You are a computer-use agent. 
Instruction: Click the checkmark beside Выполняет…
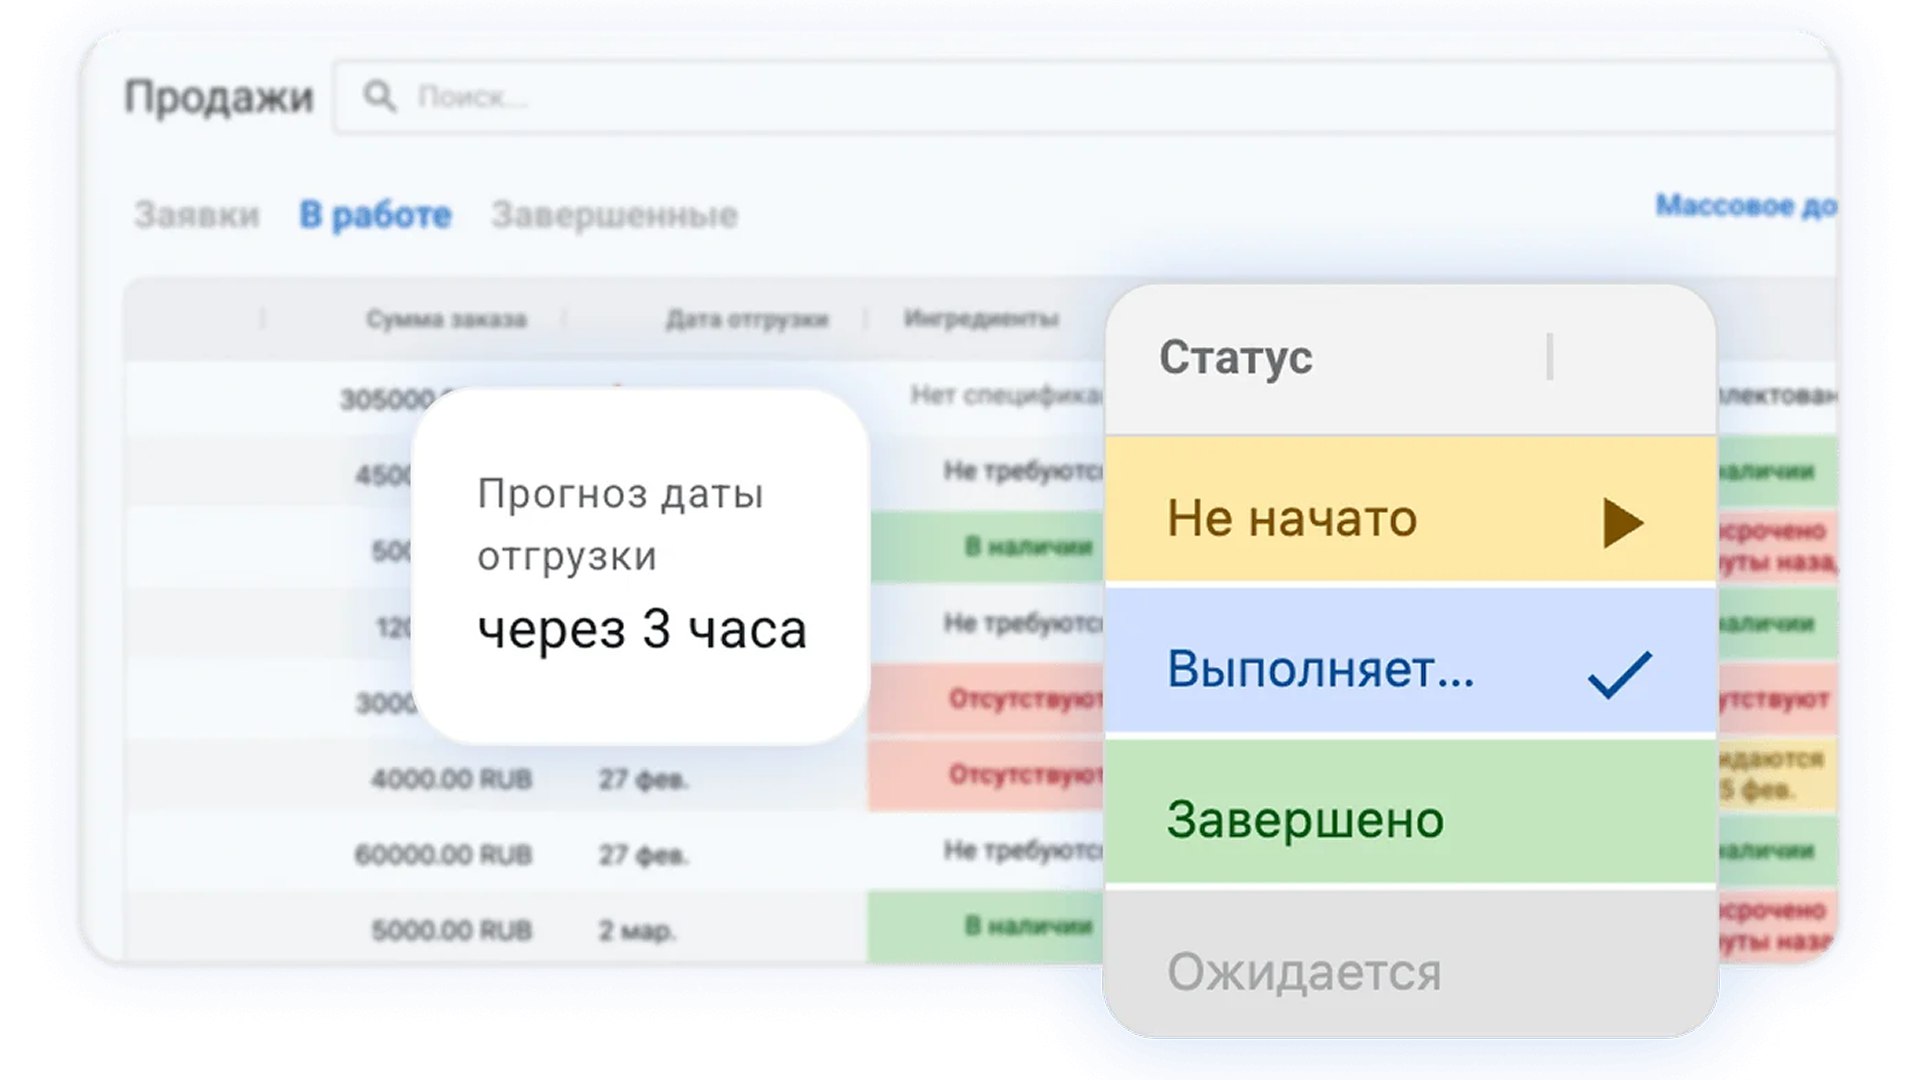pos(1620,674)
